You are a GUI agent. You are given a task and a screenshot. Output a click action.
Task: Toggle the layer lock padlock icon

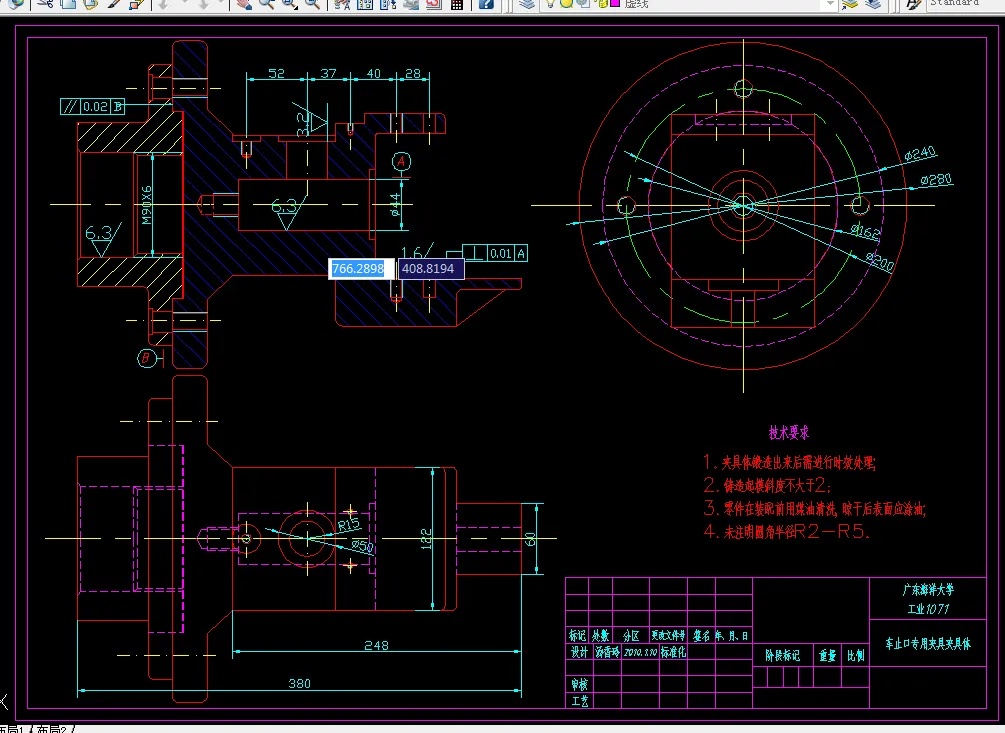[x=599, y=3]
